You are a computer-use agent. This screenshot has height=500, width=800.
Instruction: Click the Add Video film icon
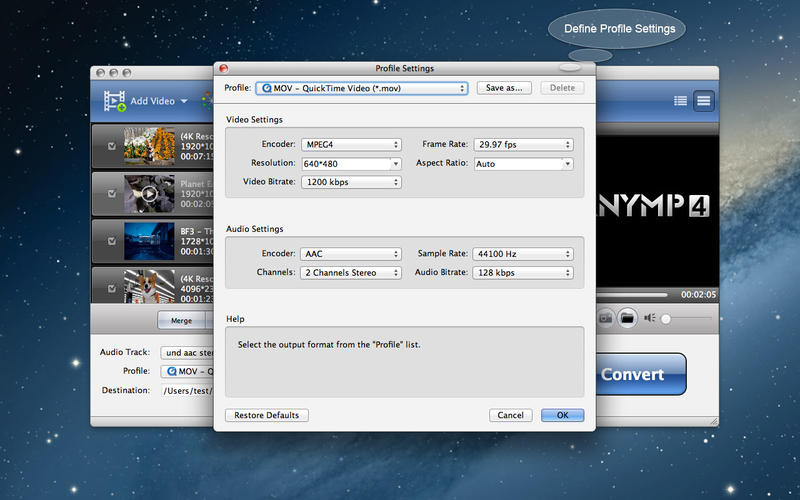[x=114, y=100]
